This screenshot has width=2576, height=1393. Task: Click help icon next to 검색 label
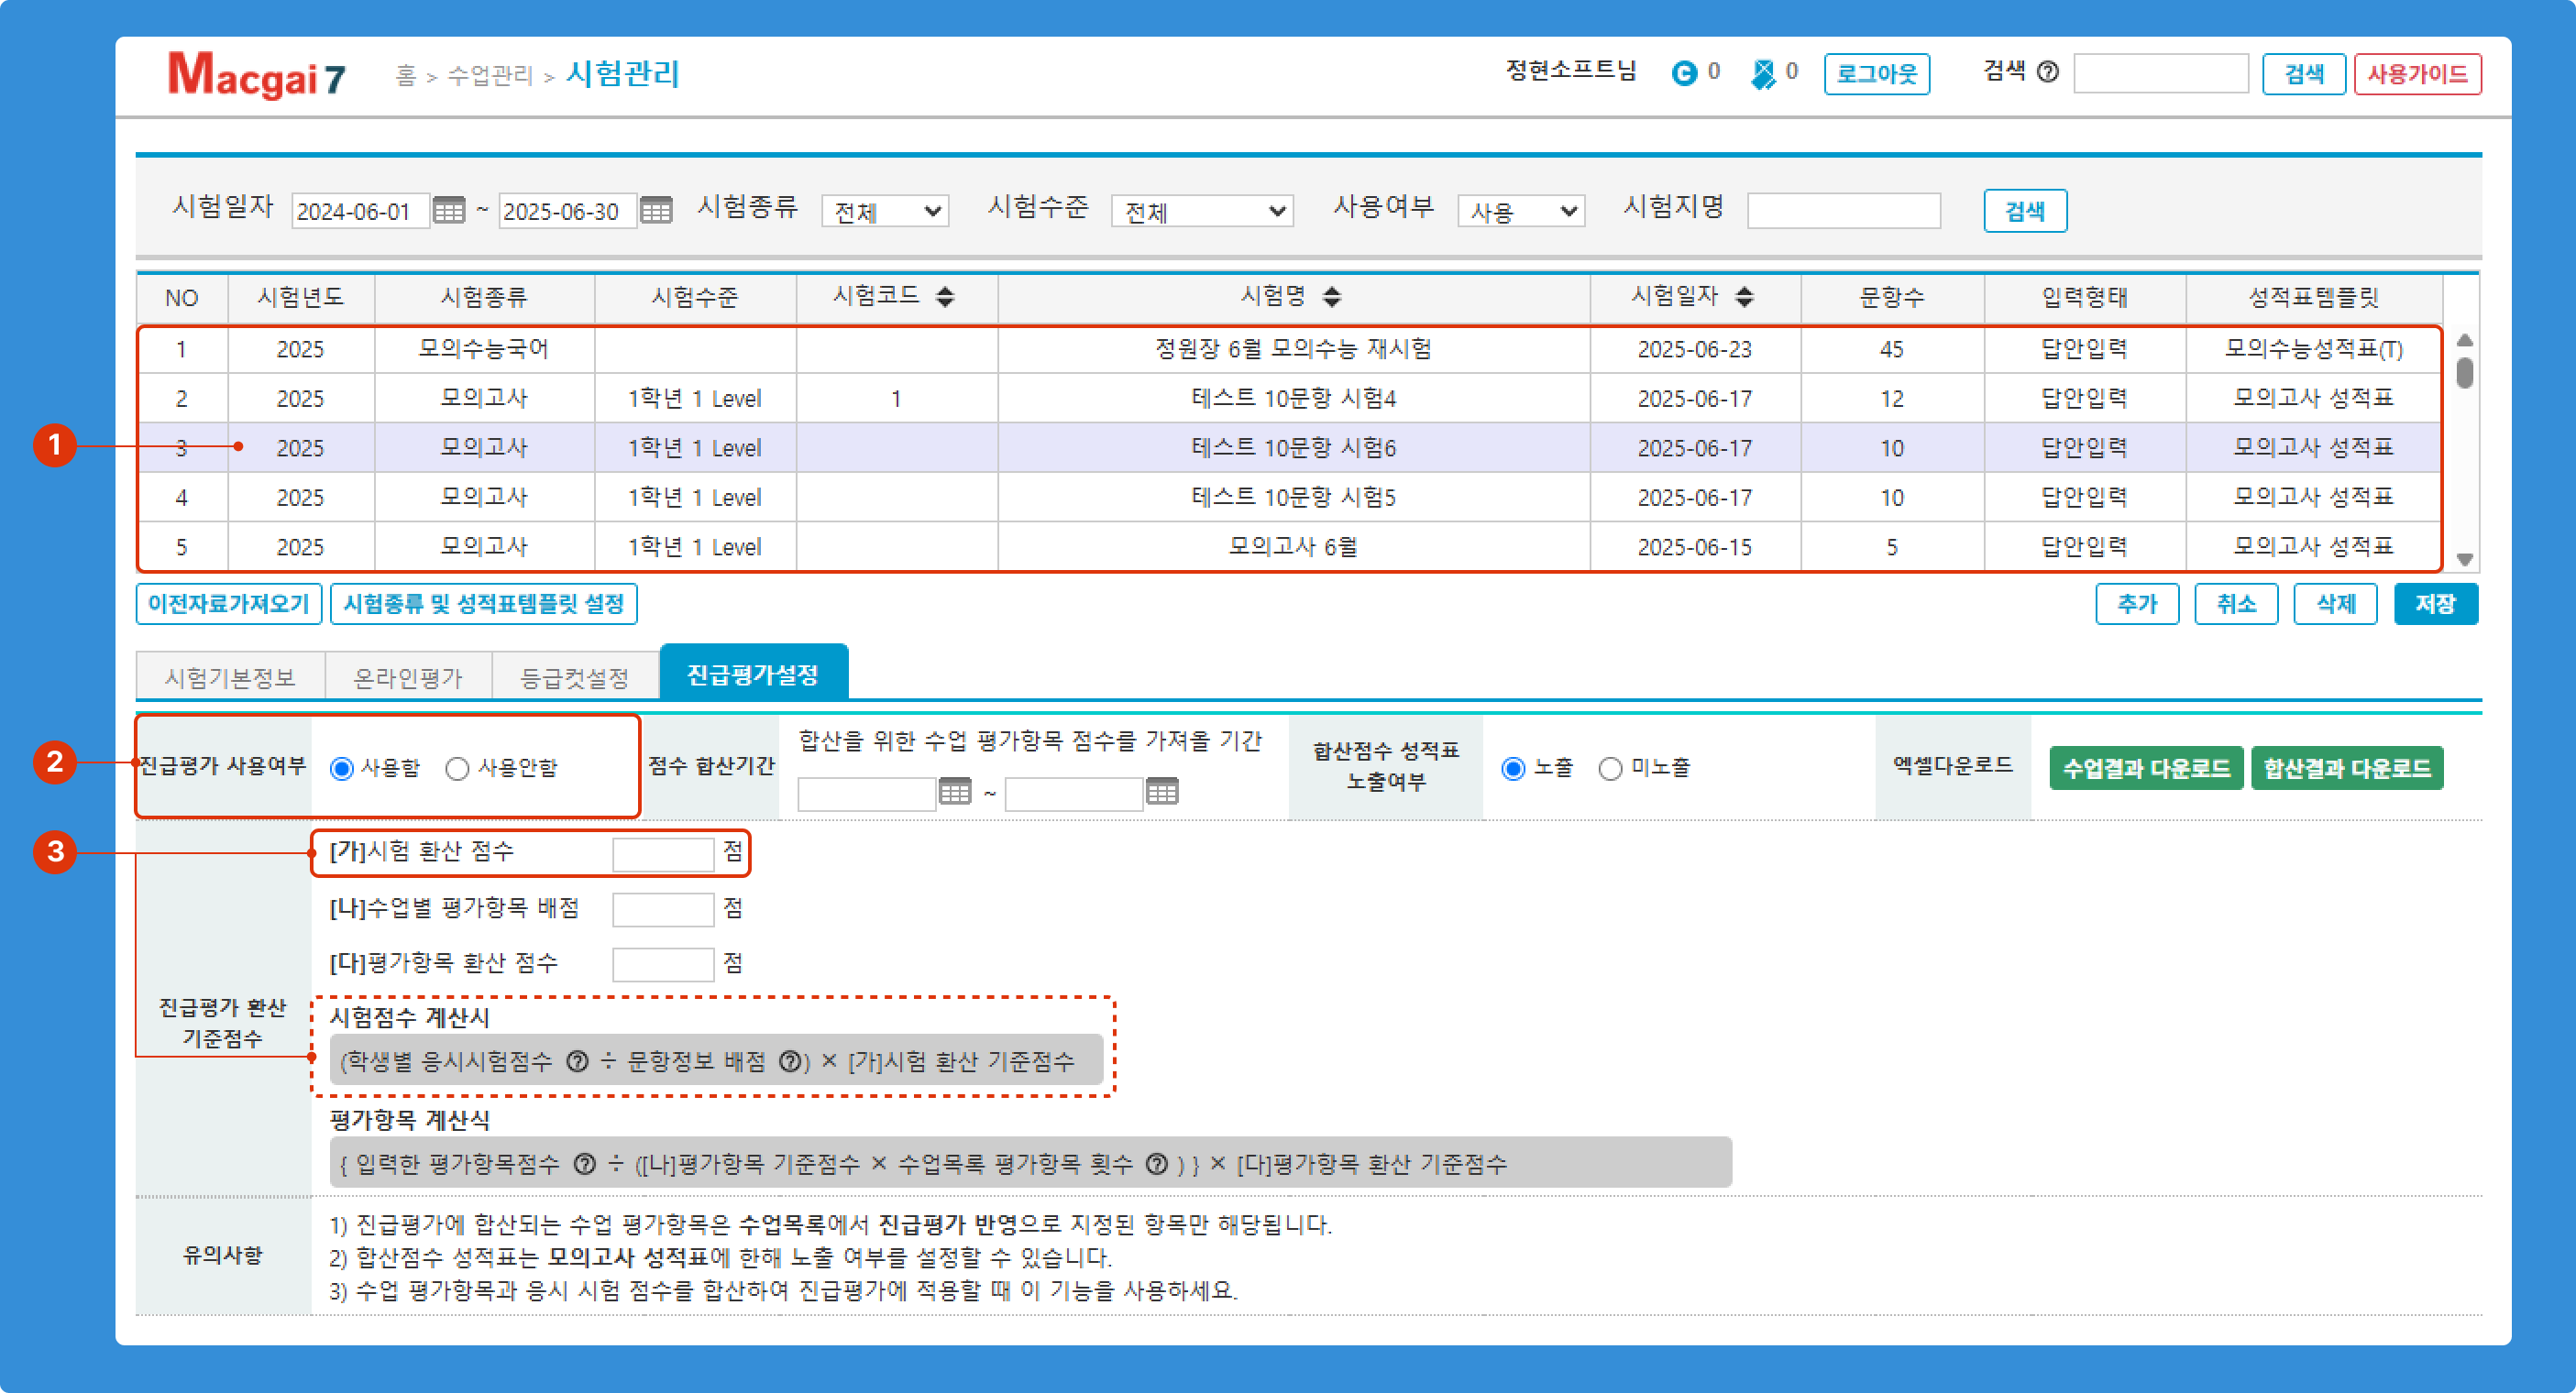click(x=2047, y=73)
